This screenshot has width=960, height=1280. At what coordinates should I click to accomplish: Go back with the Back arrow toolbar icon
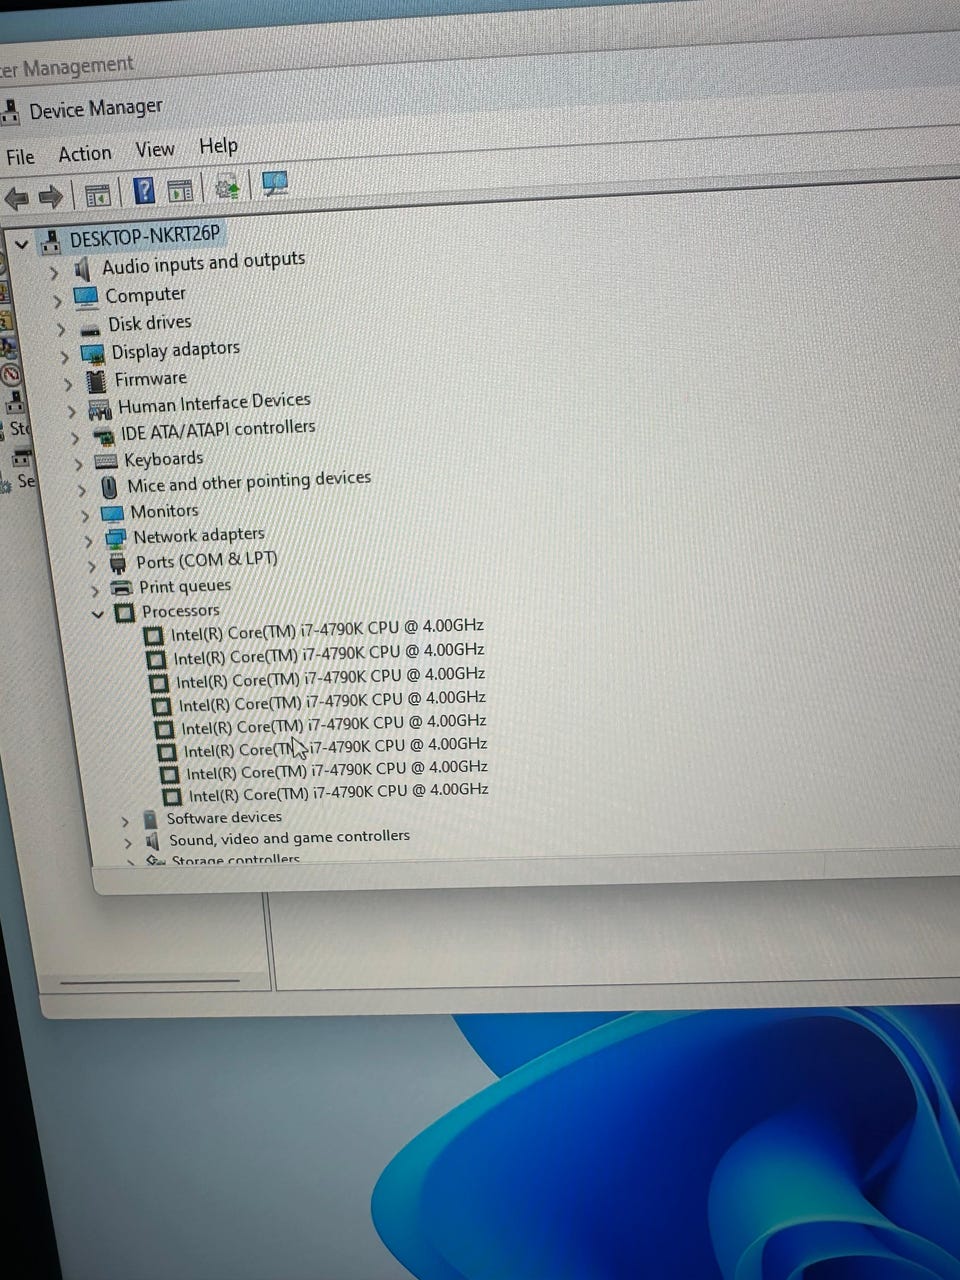16,197
